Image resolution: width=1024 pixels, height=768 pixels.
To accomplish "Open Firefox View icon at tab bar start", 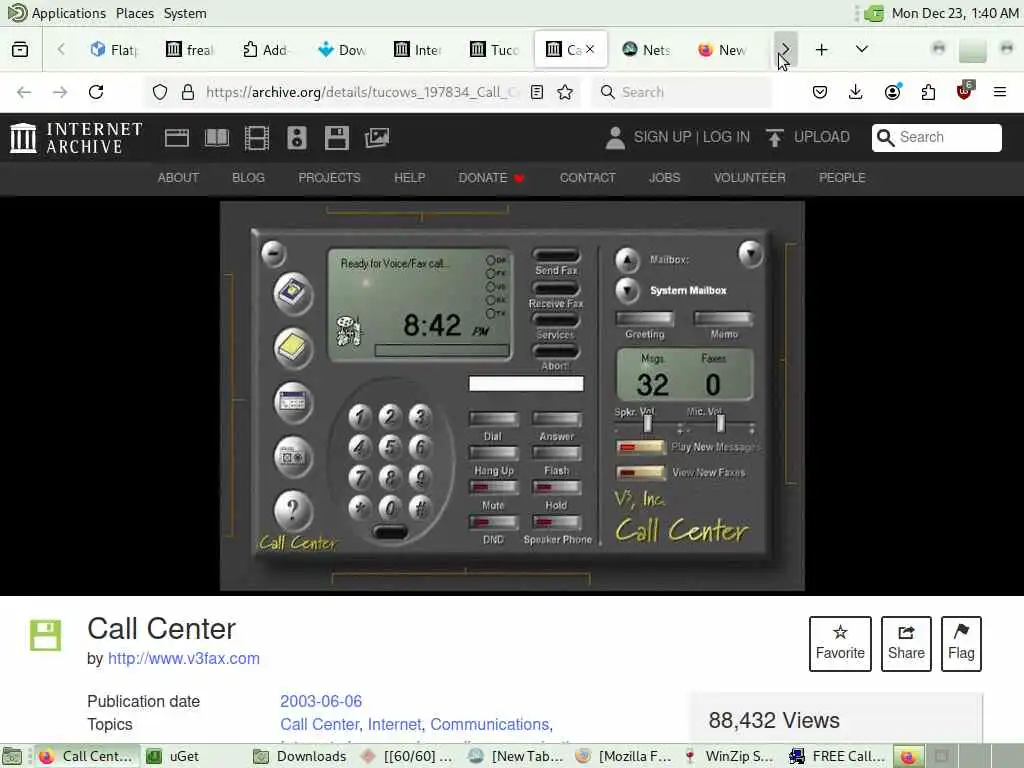I will tap(20, 50).
